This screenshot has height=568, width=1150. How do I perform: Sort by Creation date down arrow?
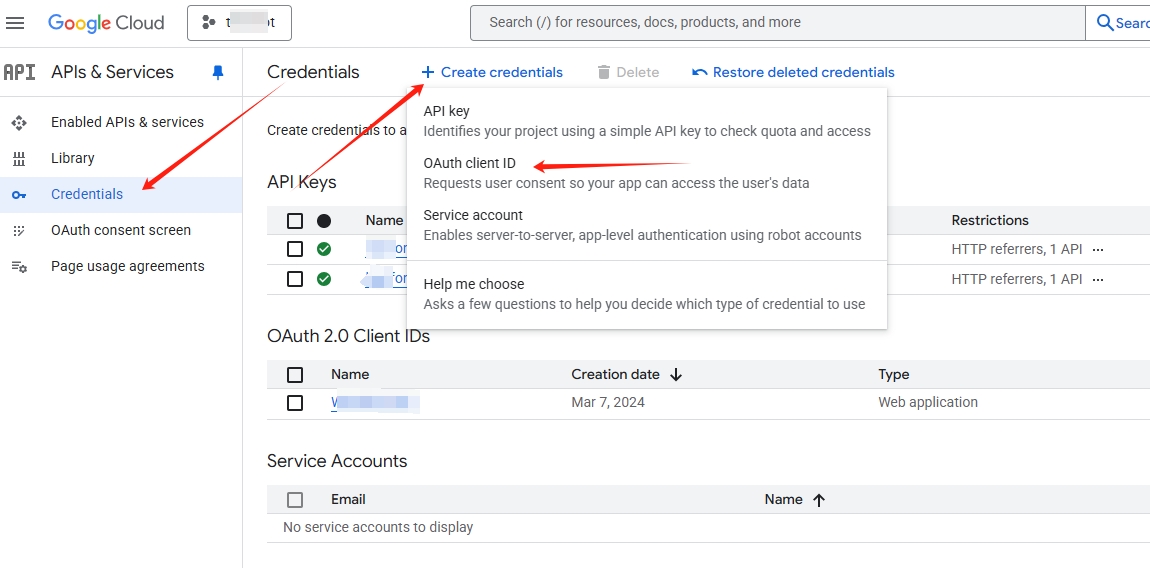pyautogui.click(x=676, y=375)
